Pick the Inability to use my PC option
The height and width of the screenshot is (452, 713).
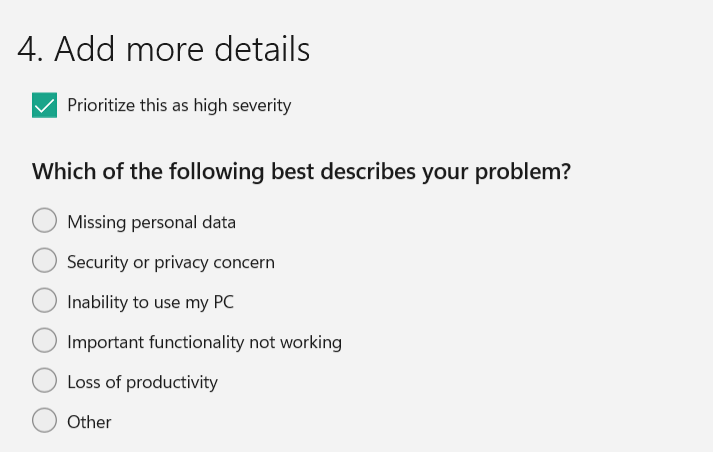point(44,300)
